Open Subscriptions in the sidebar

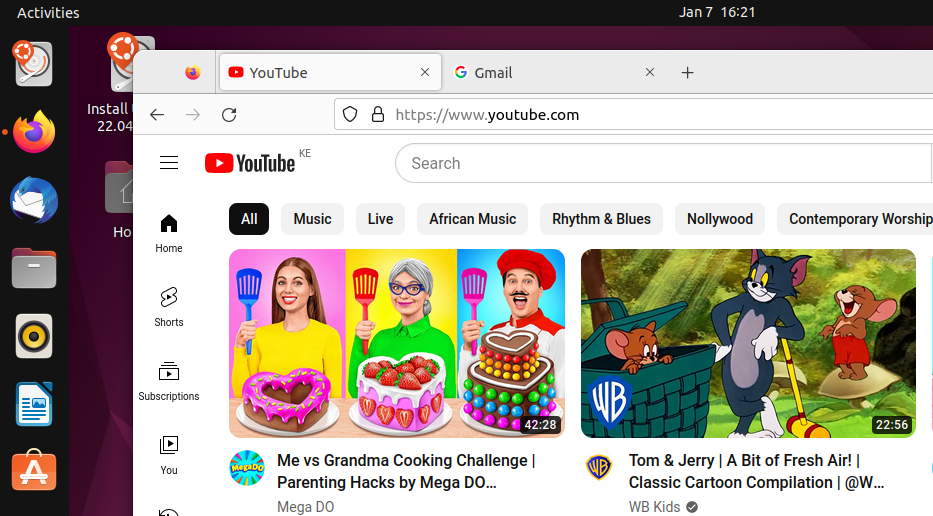click(169, 381)
